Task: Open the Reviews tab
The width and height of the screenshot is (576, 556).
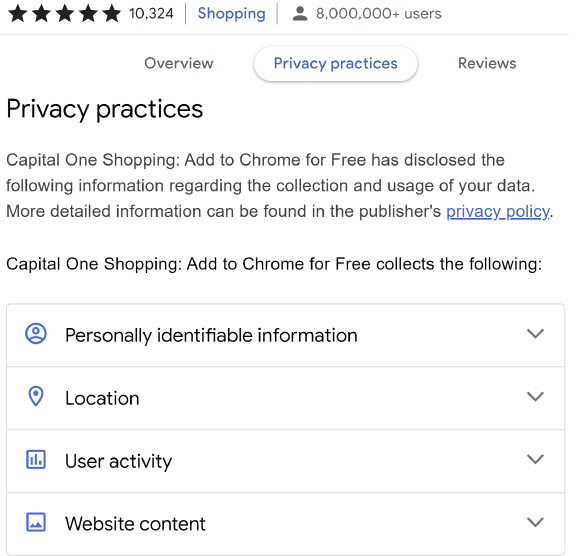Action: pyautogui.click(x=487, y=63)
